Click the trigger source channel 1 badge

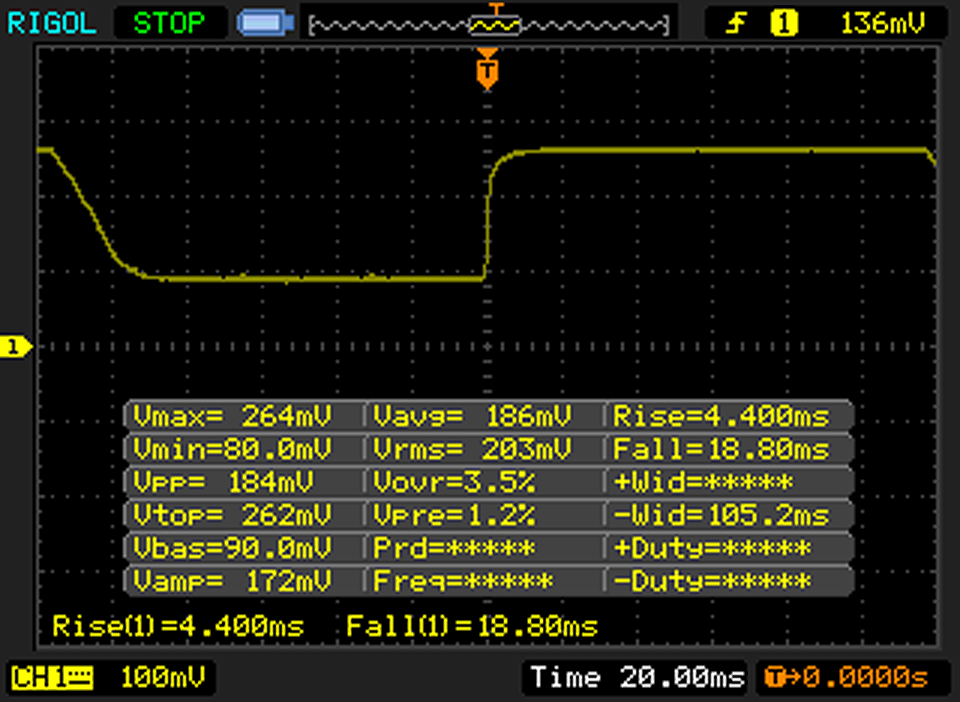tap(784, 22)
